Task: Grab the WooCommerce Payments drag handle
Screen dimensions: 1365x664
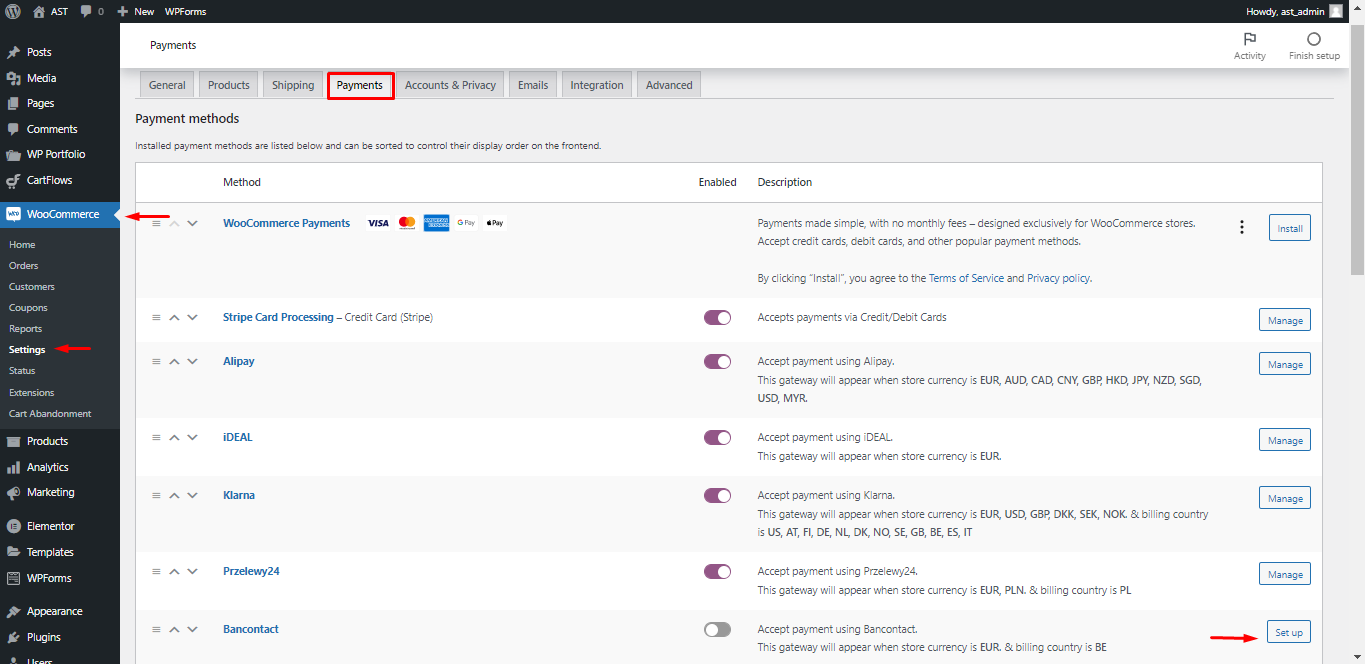Action: (x=156, y=223)
